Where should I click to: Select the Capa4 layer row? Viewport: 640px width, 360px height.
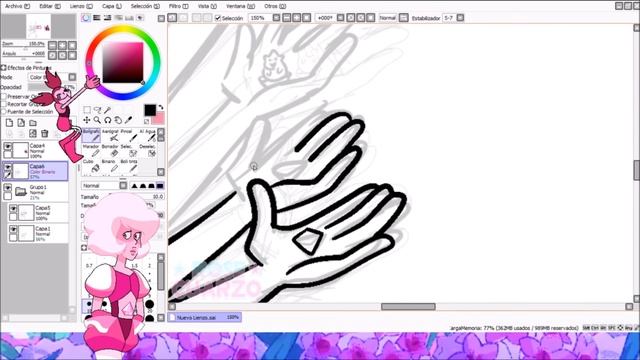(x=35, y=150)
